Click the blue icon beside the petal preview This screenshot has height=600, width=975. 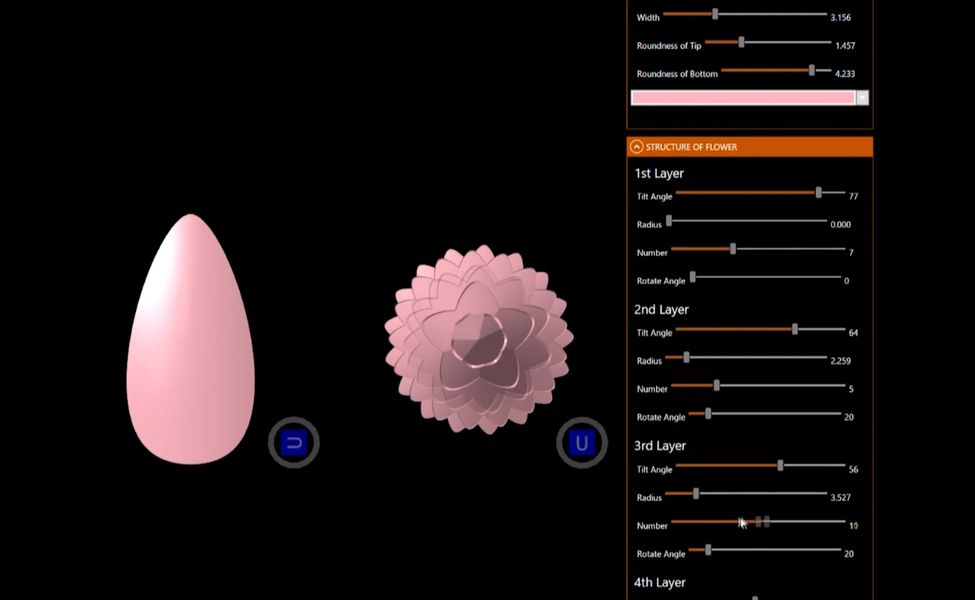click(x=294, y=442)
